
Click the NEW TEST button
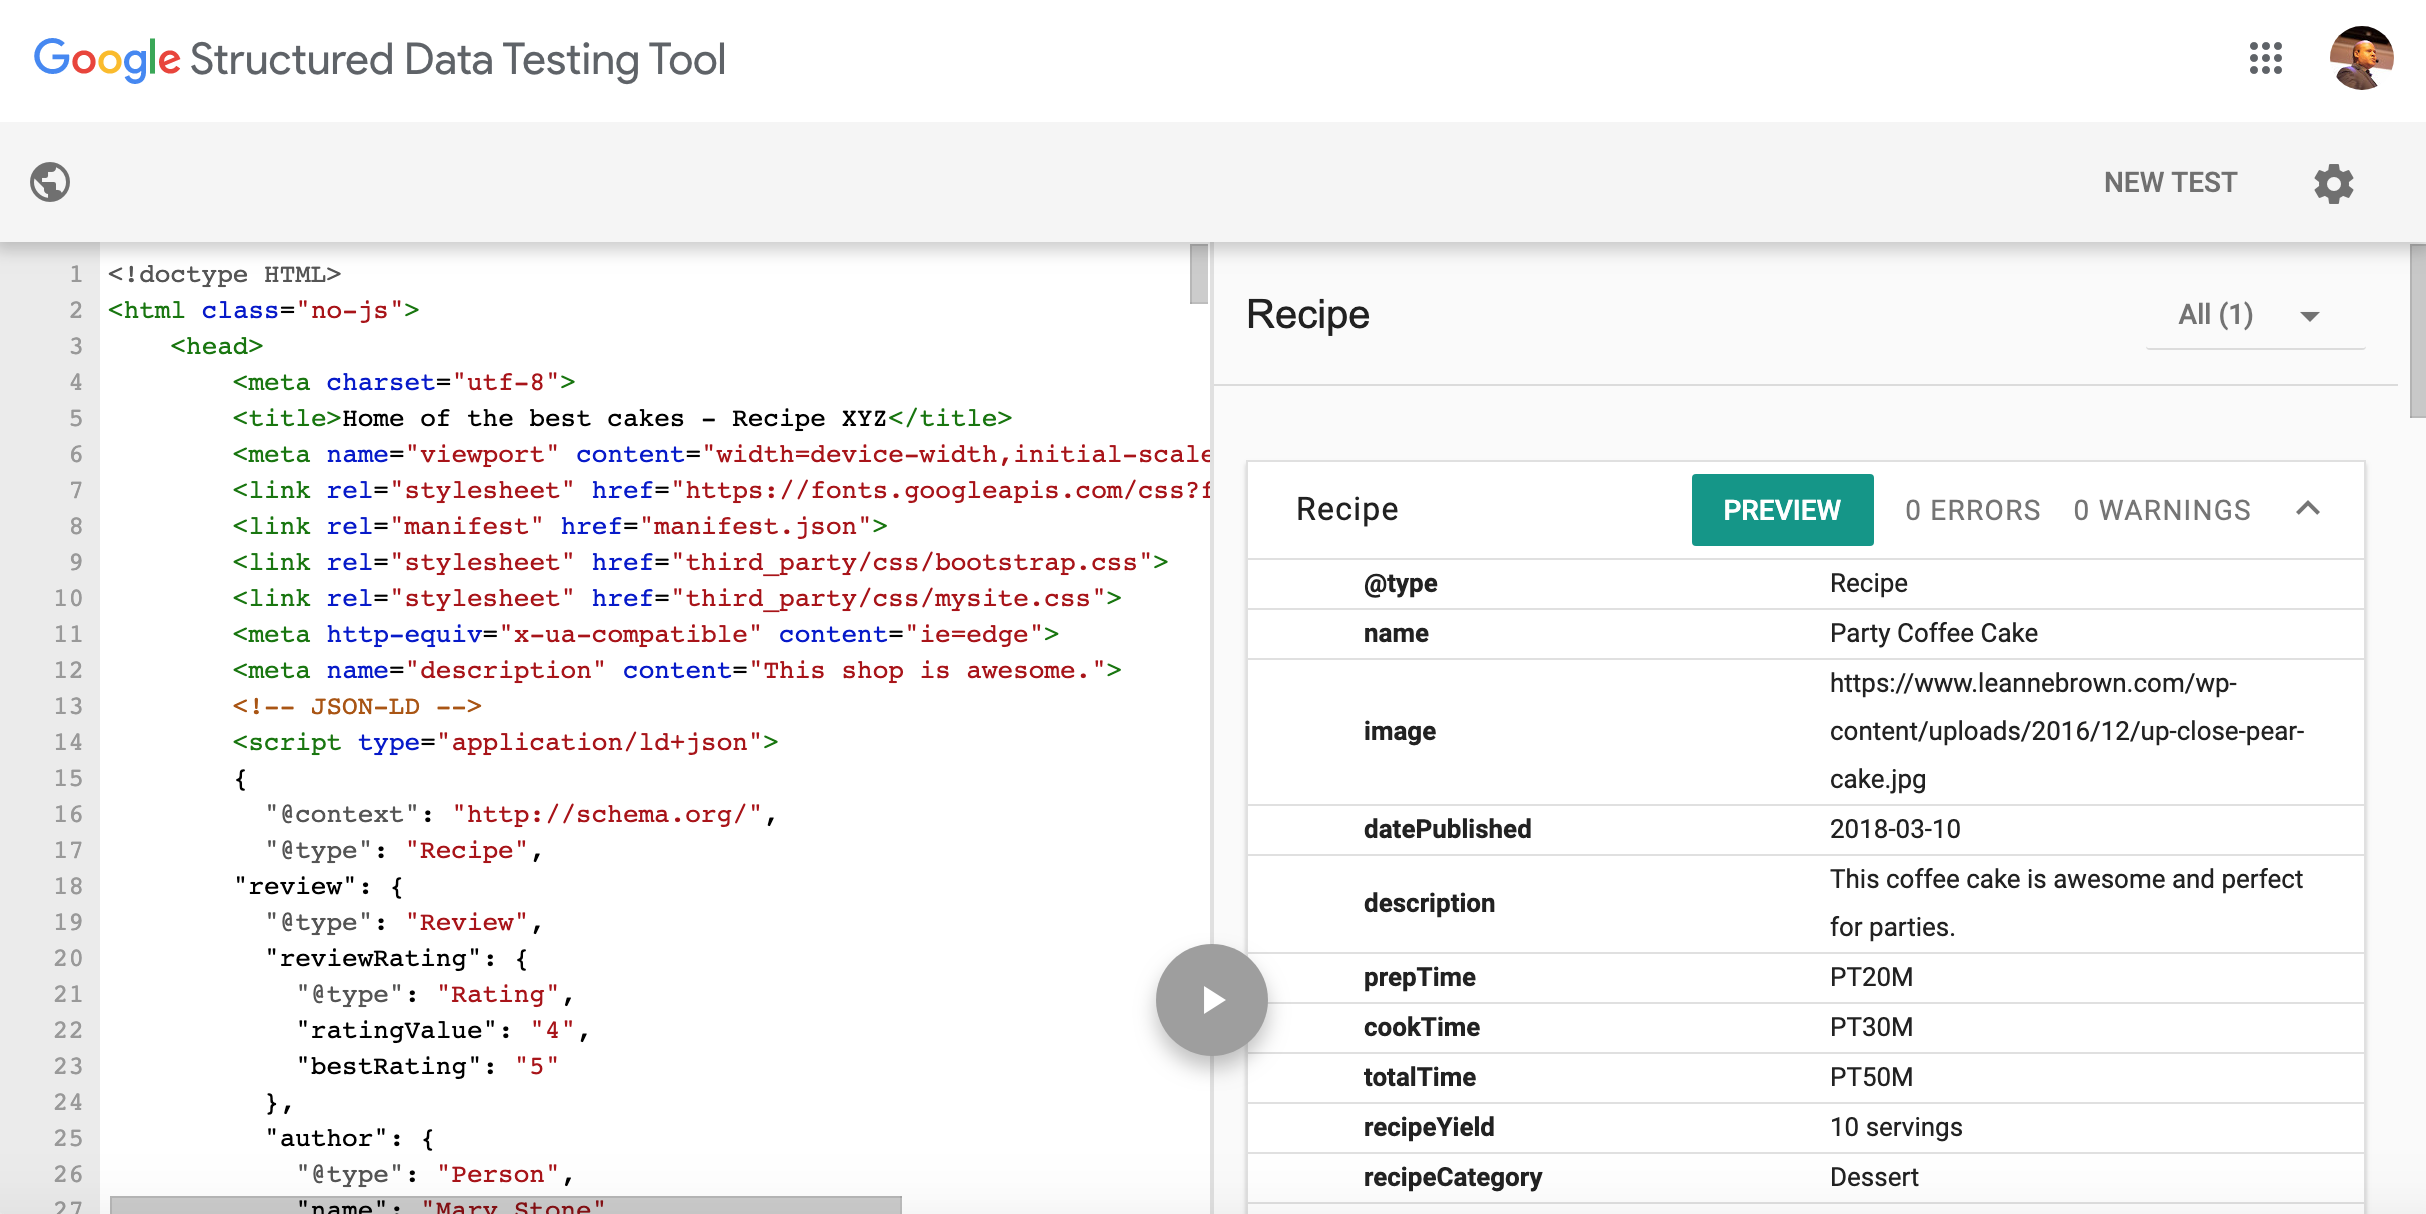pos(2170,182)
